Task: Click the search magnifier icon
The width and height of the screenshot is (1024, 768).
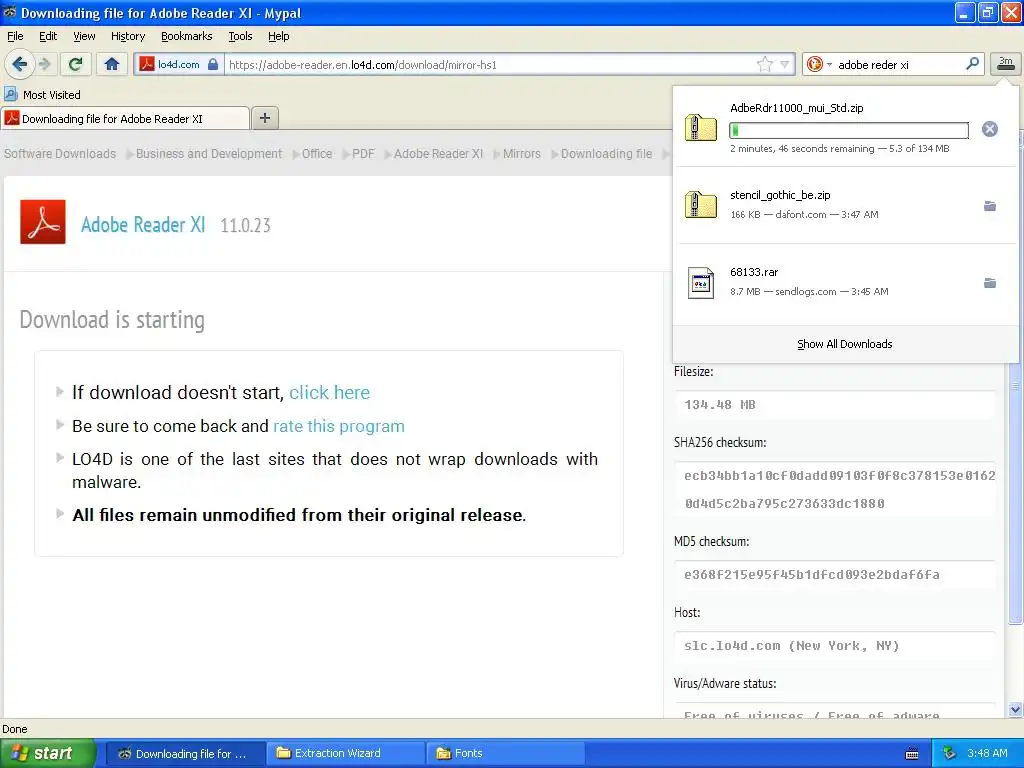Action: (972, 64)
